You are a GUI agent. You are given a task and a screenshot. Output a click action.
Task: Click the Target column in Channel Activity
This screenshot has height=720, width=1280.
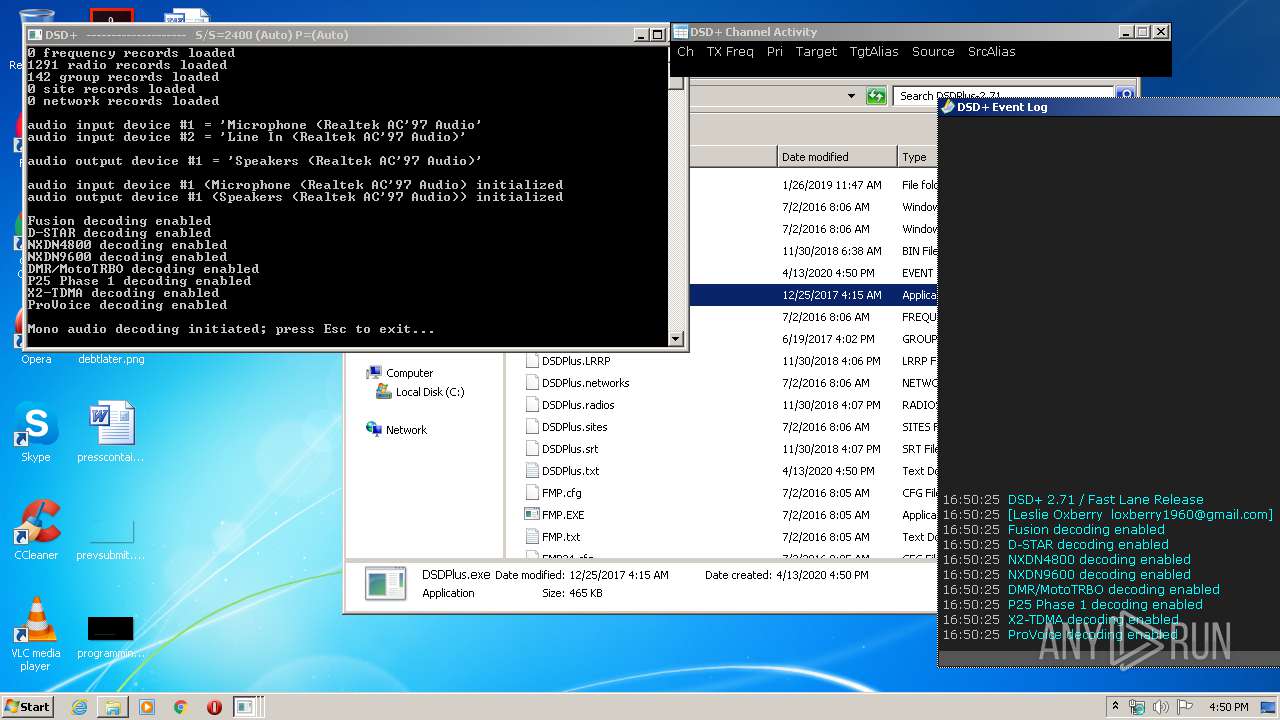pos(816,52)
